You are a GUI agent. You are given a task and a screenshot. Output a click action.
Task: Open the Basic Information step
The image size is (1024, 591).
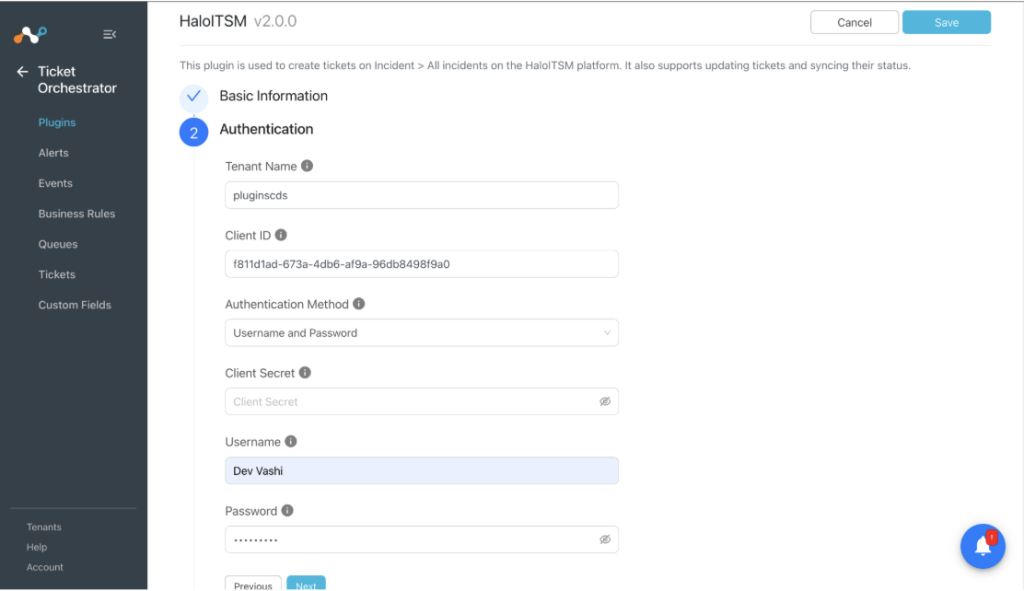click(x=273, y=96)
